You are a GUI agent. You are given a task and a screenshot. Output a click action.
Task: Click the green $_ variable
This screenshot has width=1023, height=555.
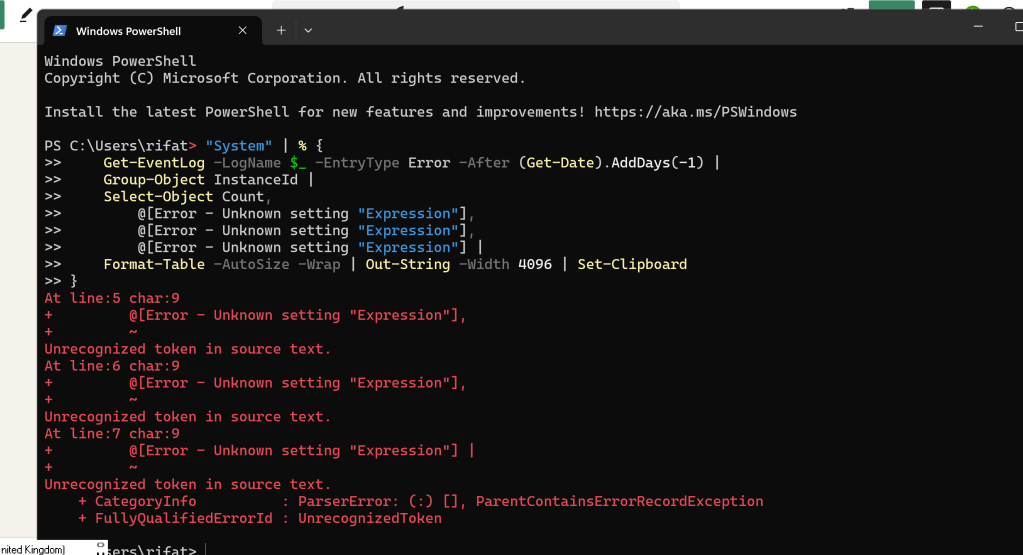298,162
